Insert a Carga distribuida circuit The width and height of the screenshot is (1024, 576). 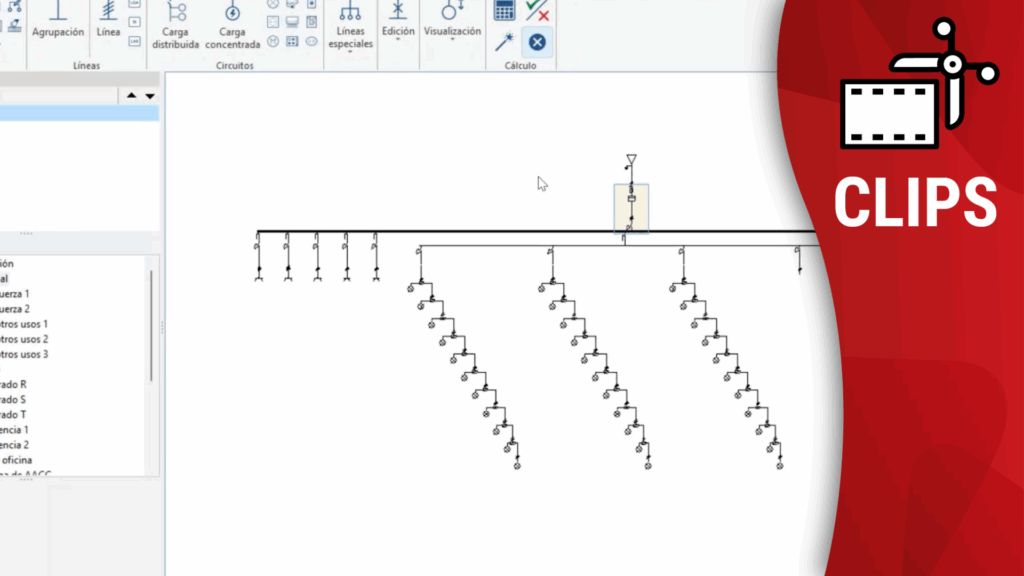tap(176, 25)
